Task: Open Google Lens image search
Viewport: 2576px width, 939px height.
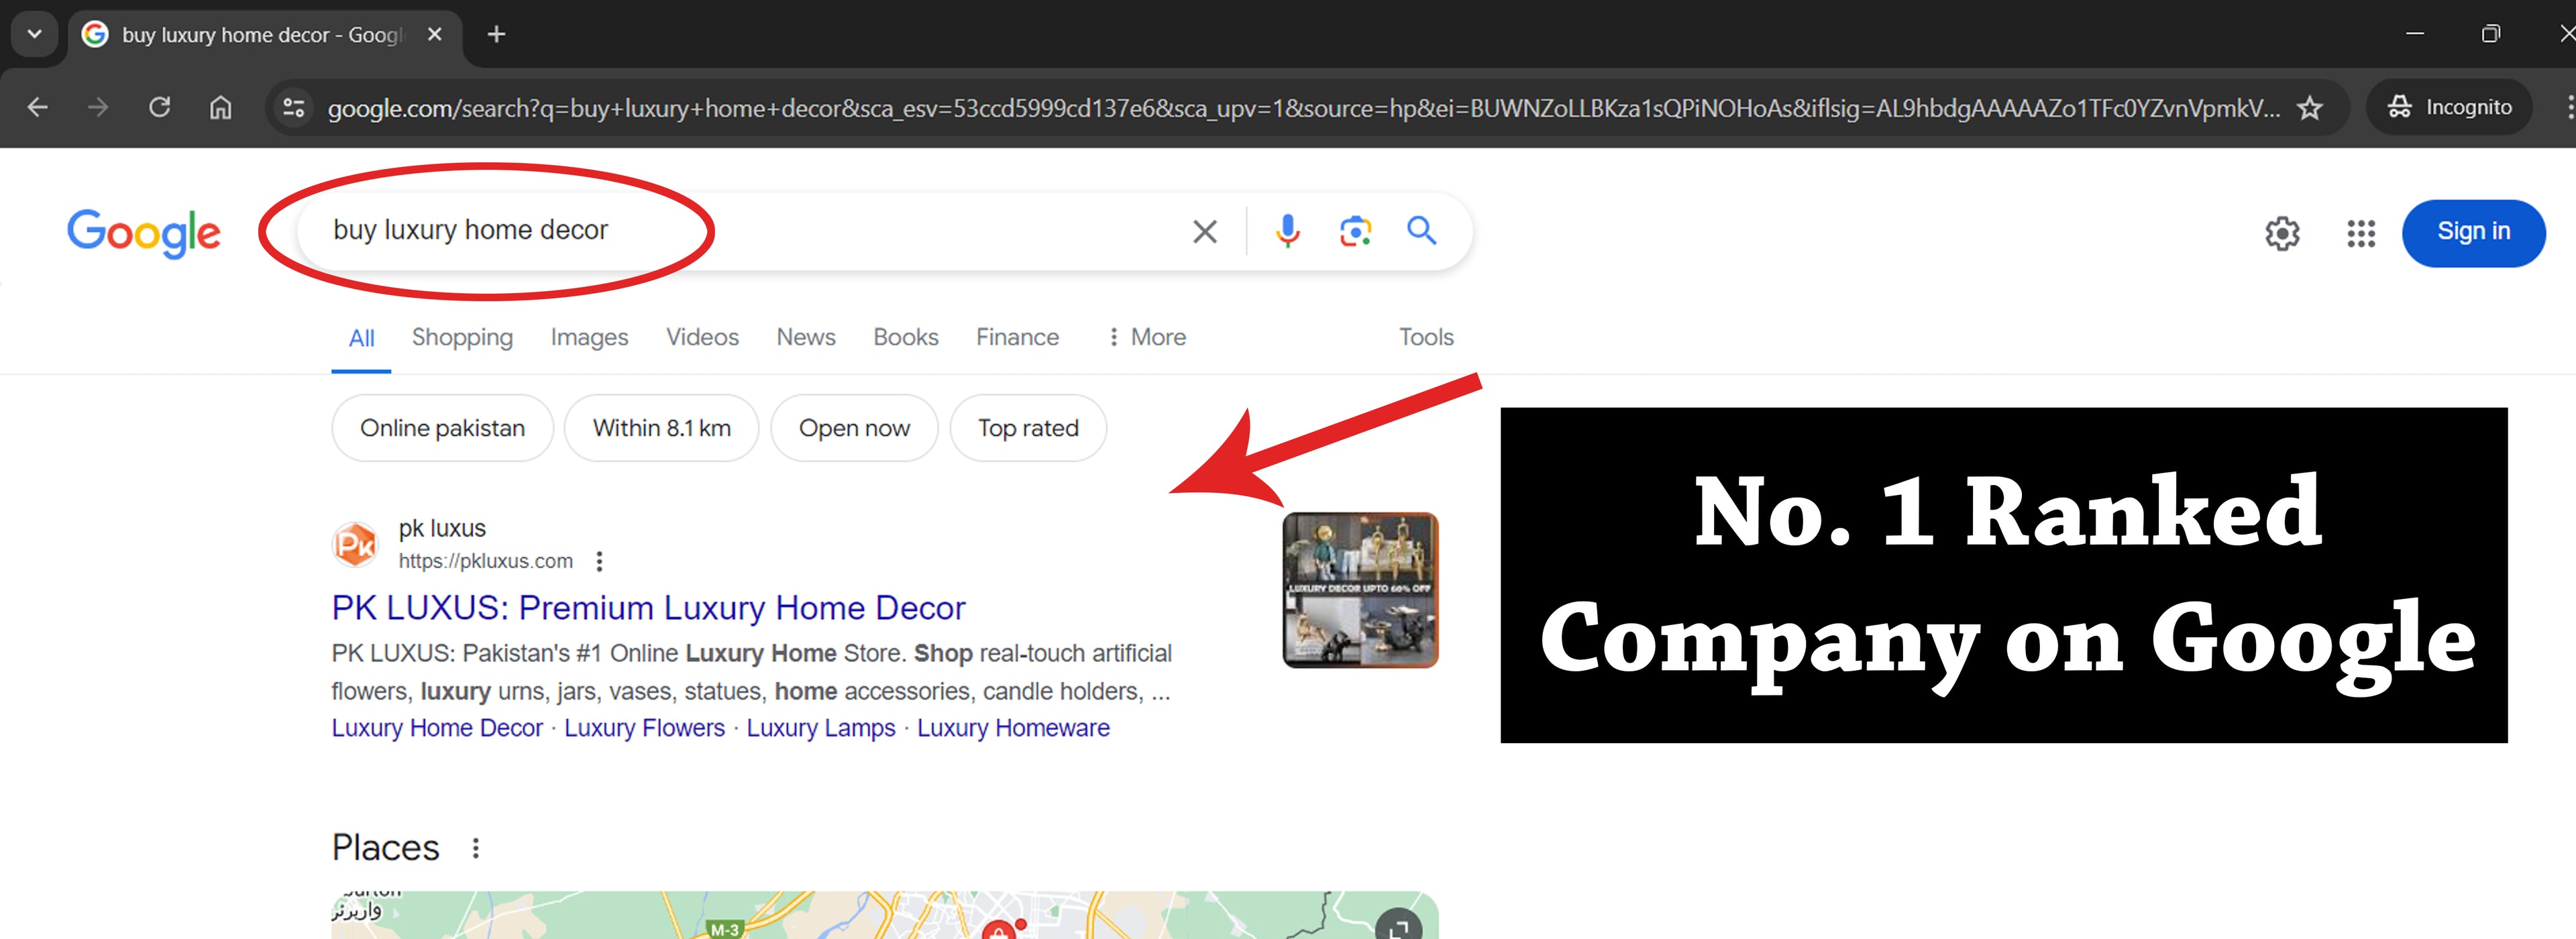Action: pyautogui.click(x=1355, y=232)
